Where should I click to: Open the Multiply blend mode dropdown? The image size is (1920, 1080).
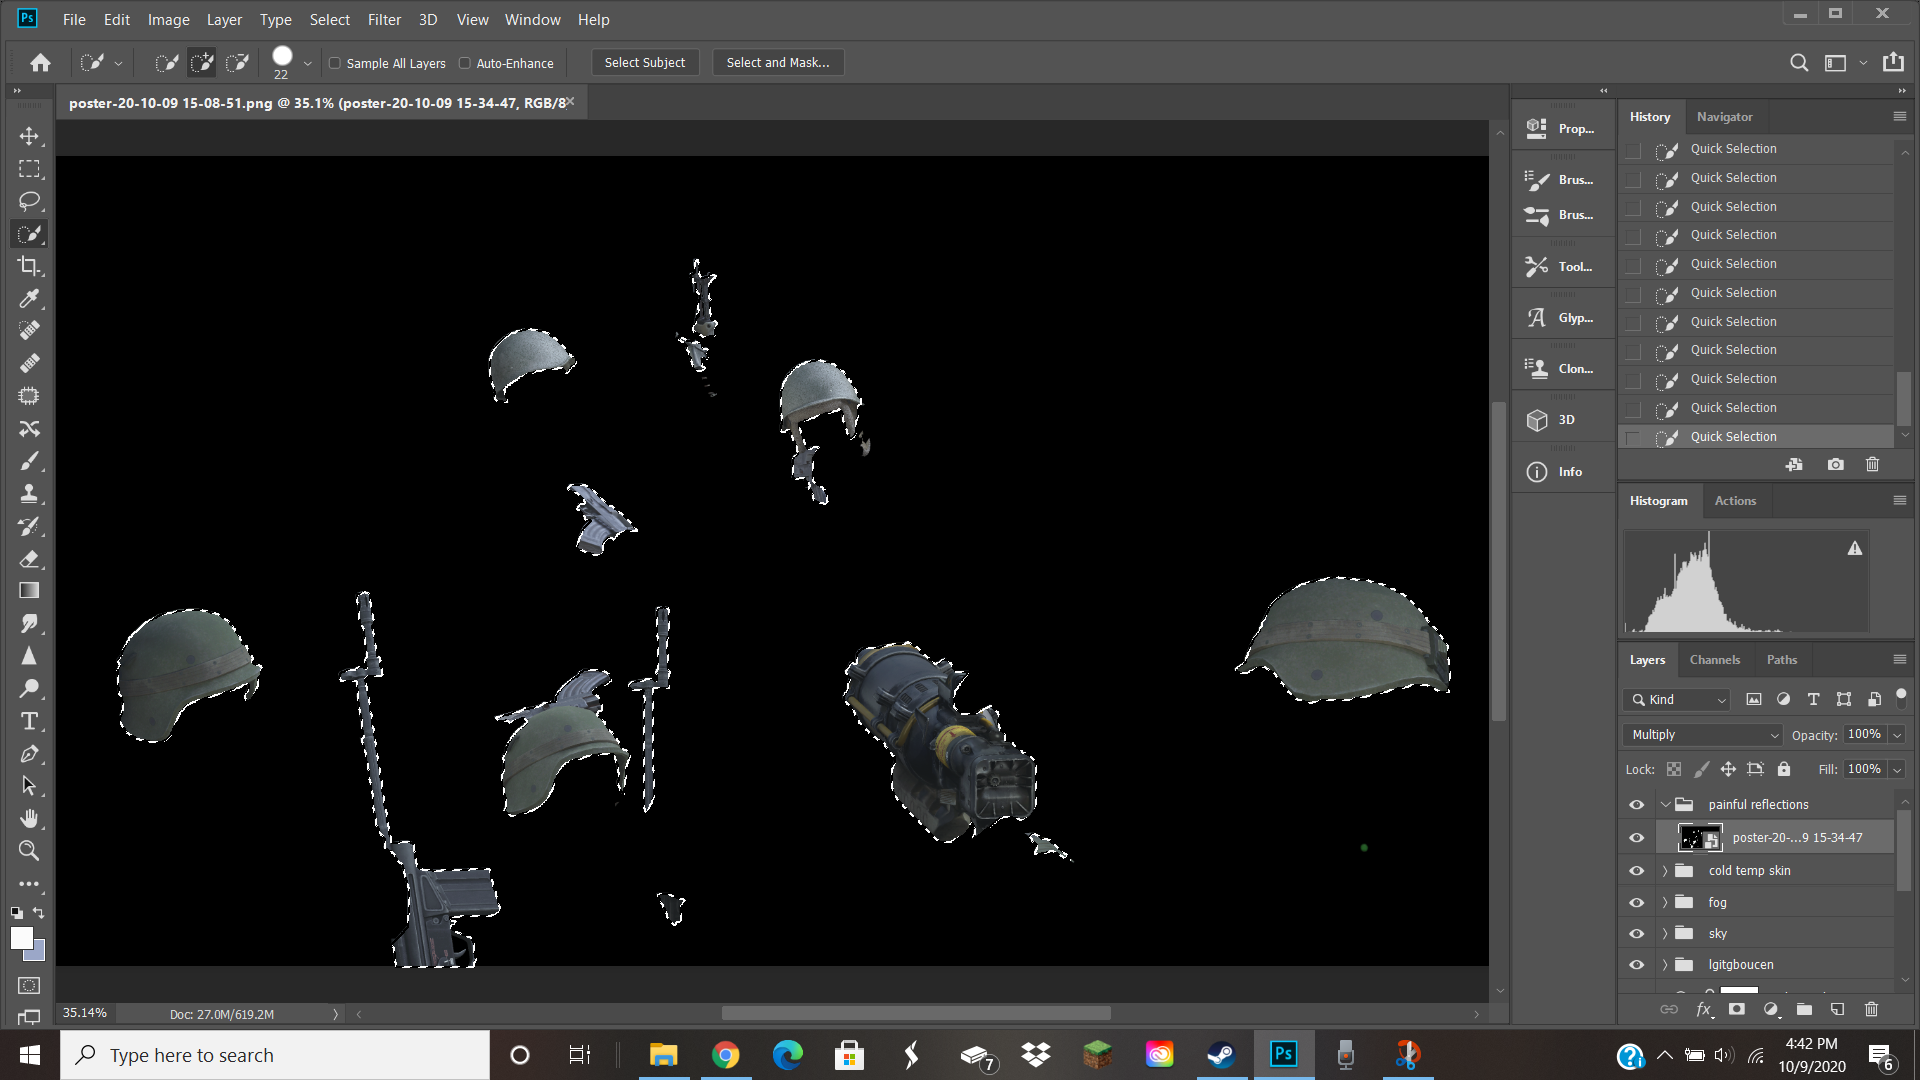pyautogui.click(x=1703, y=735)
